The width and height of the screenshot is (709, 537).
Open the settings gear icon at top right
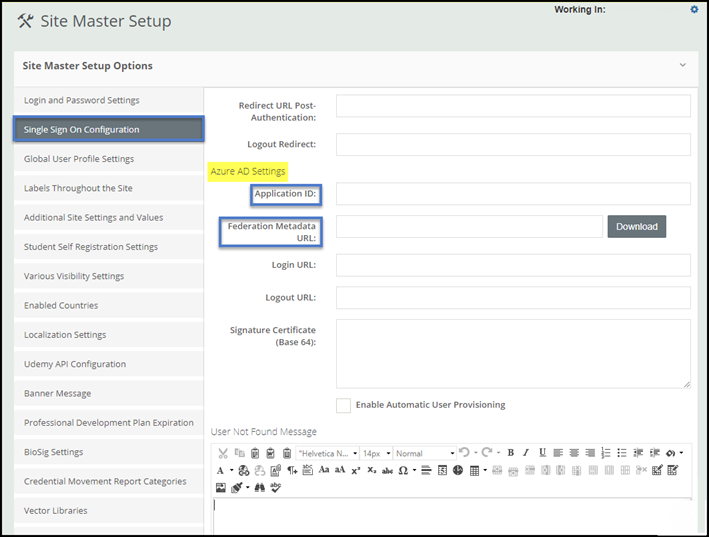point(695,10)
